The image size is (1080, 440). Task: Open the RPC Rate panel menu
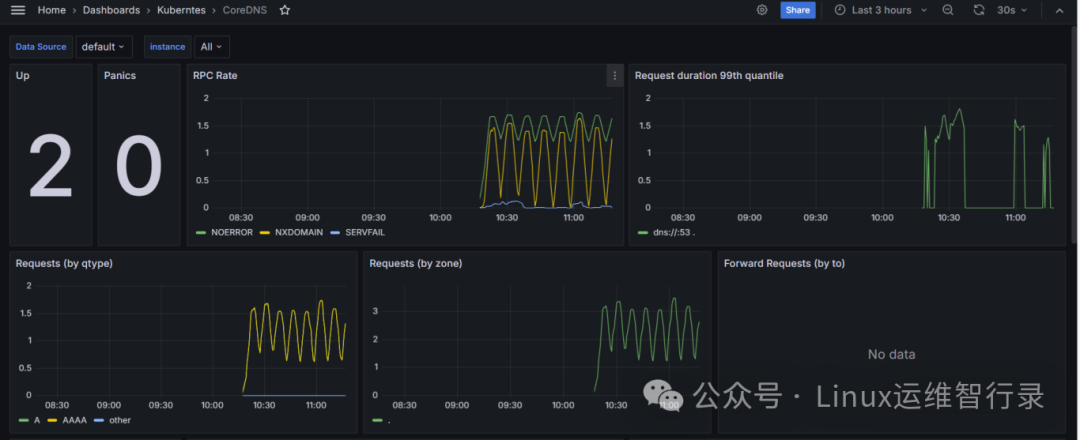pyautogui.click(x=614, y=76)
